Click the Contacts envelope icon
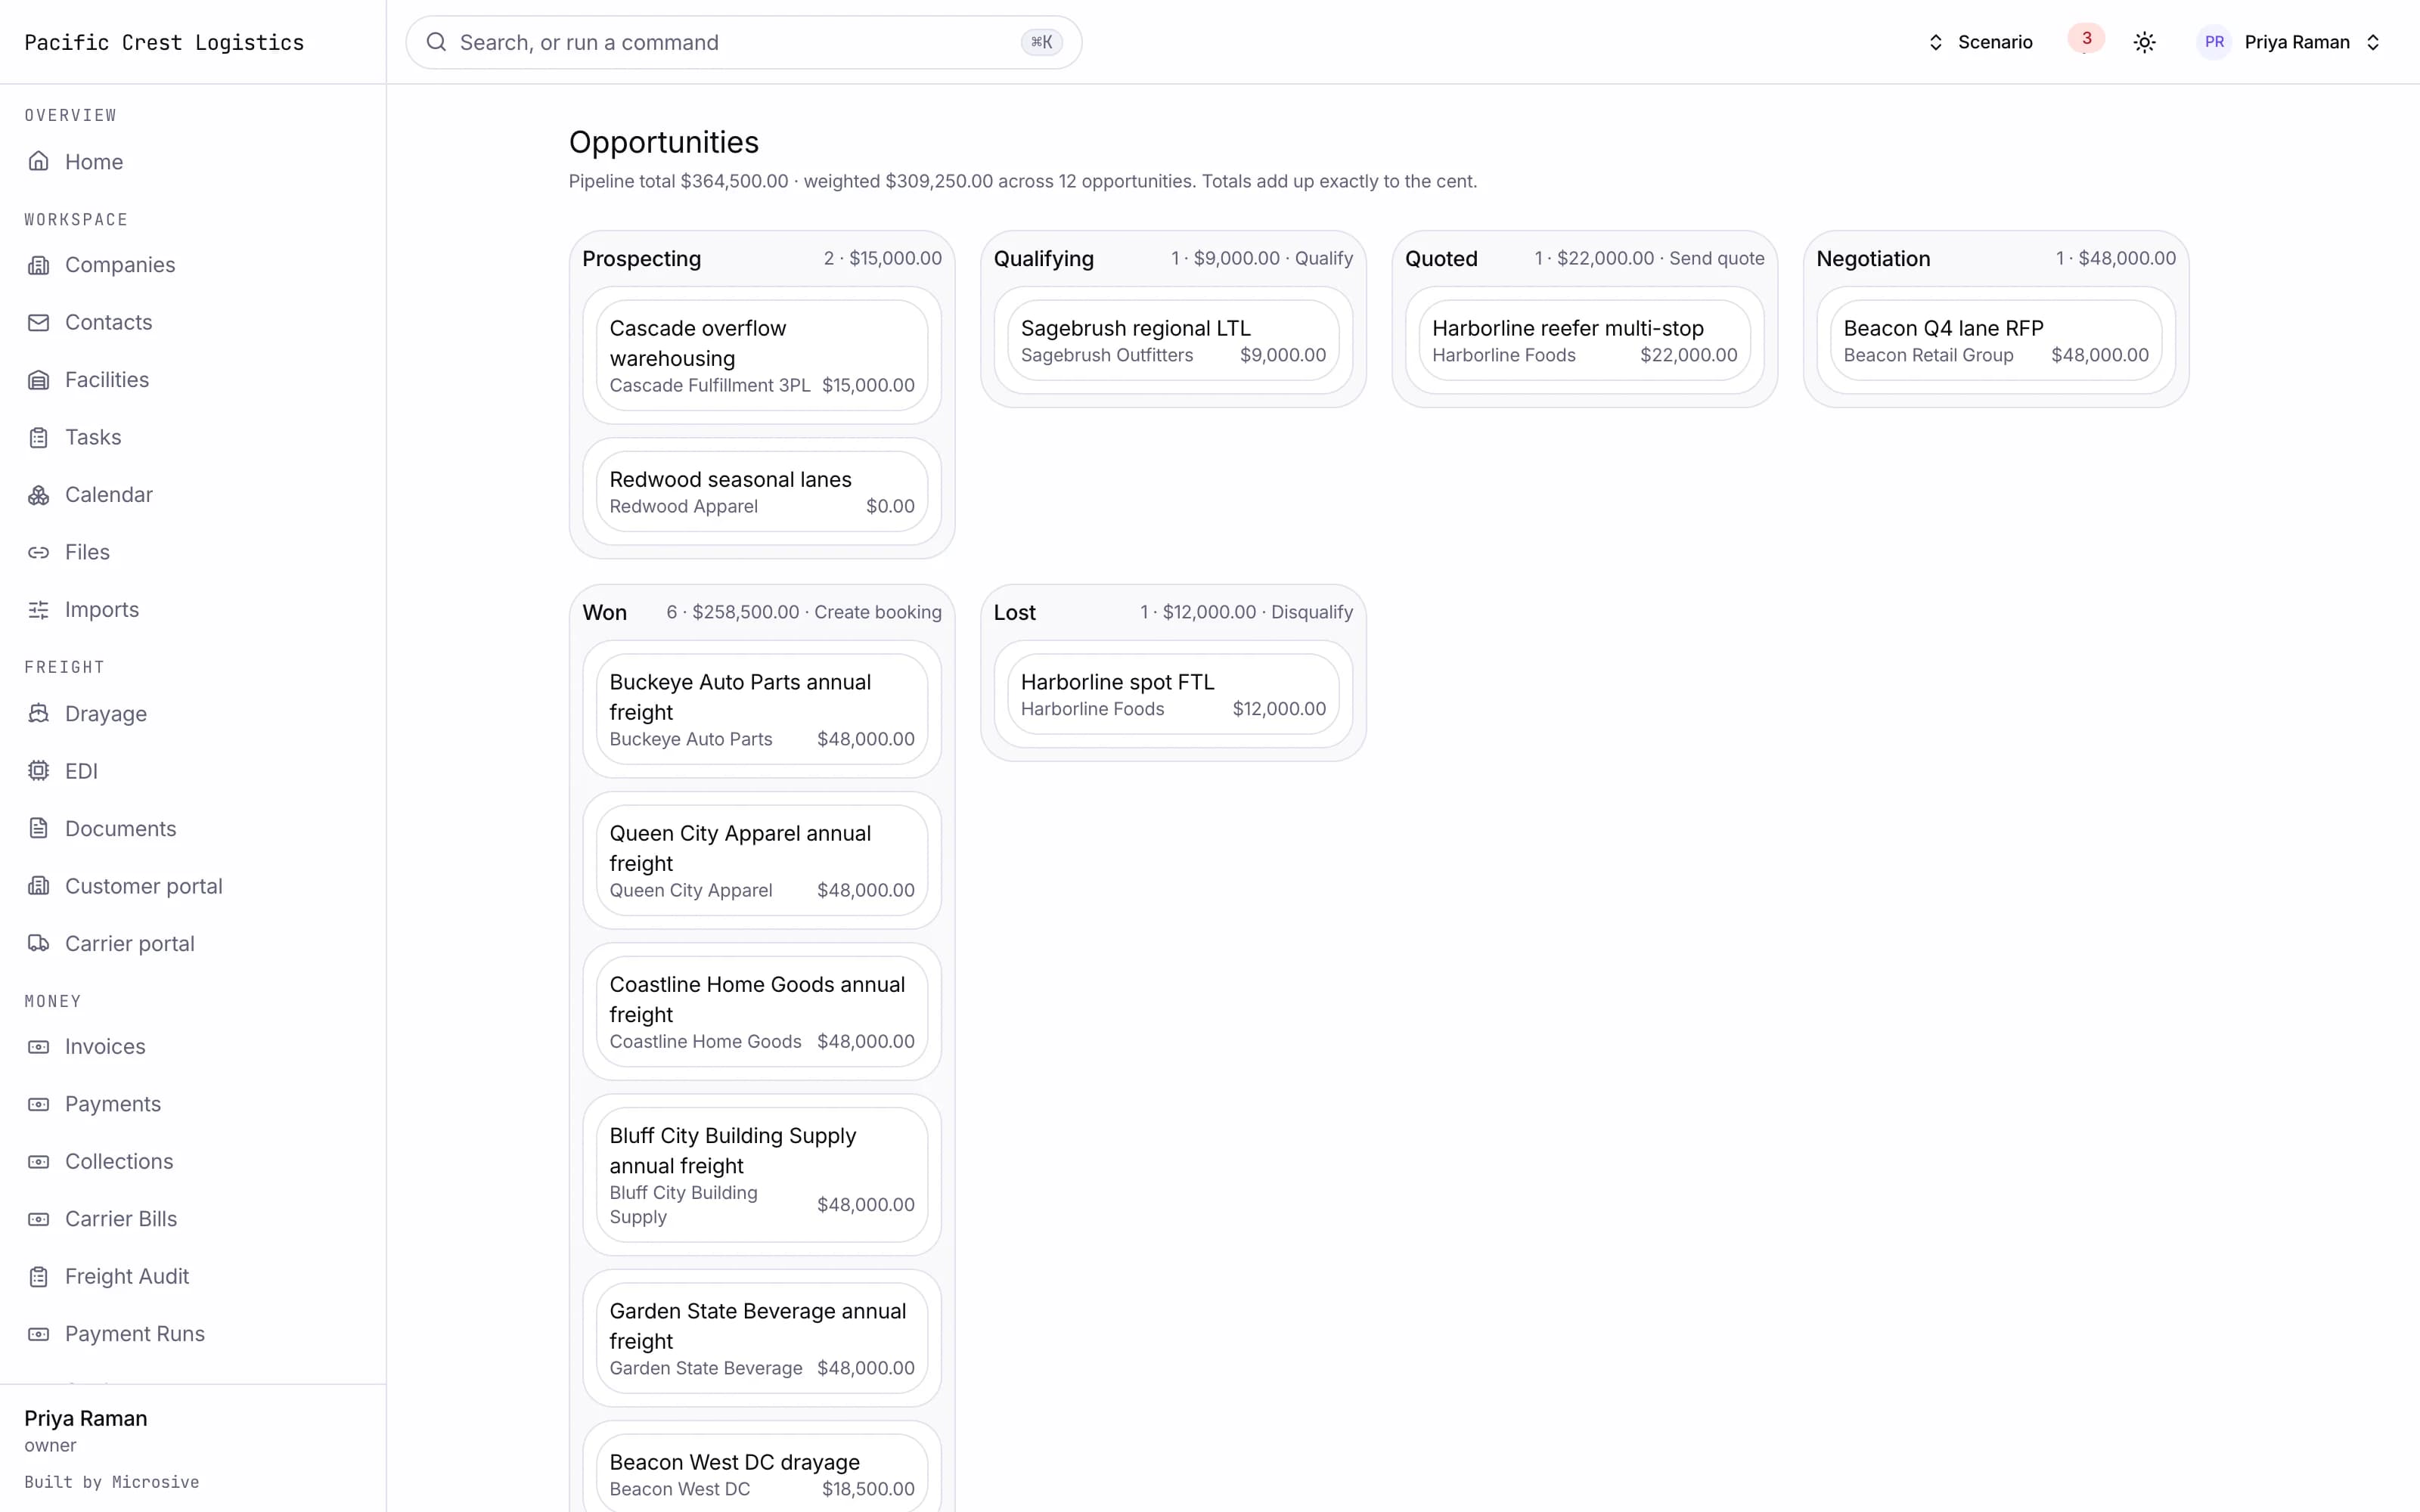This screenshot has height=1512, width=2420. (38, 322)
